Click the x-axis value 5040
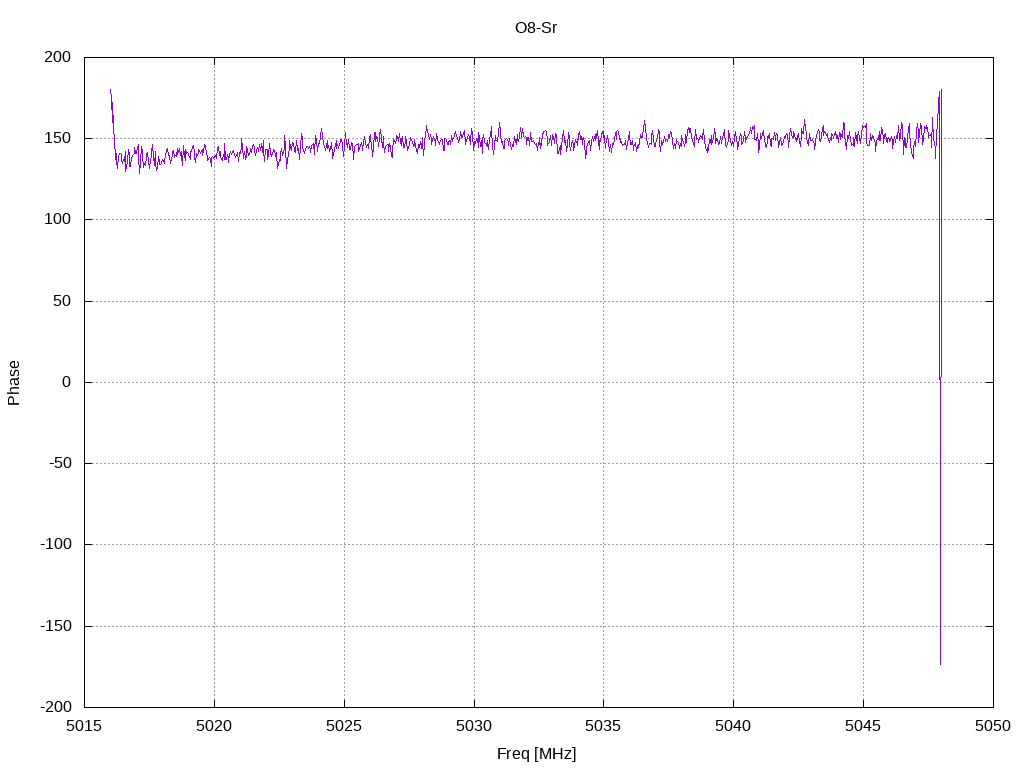The height and width of the screenshot is (768, 1024). (733, 726)
